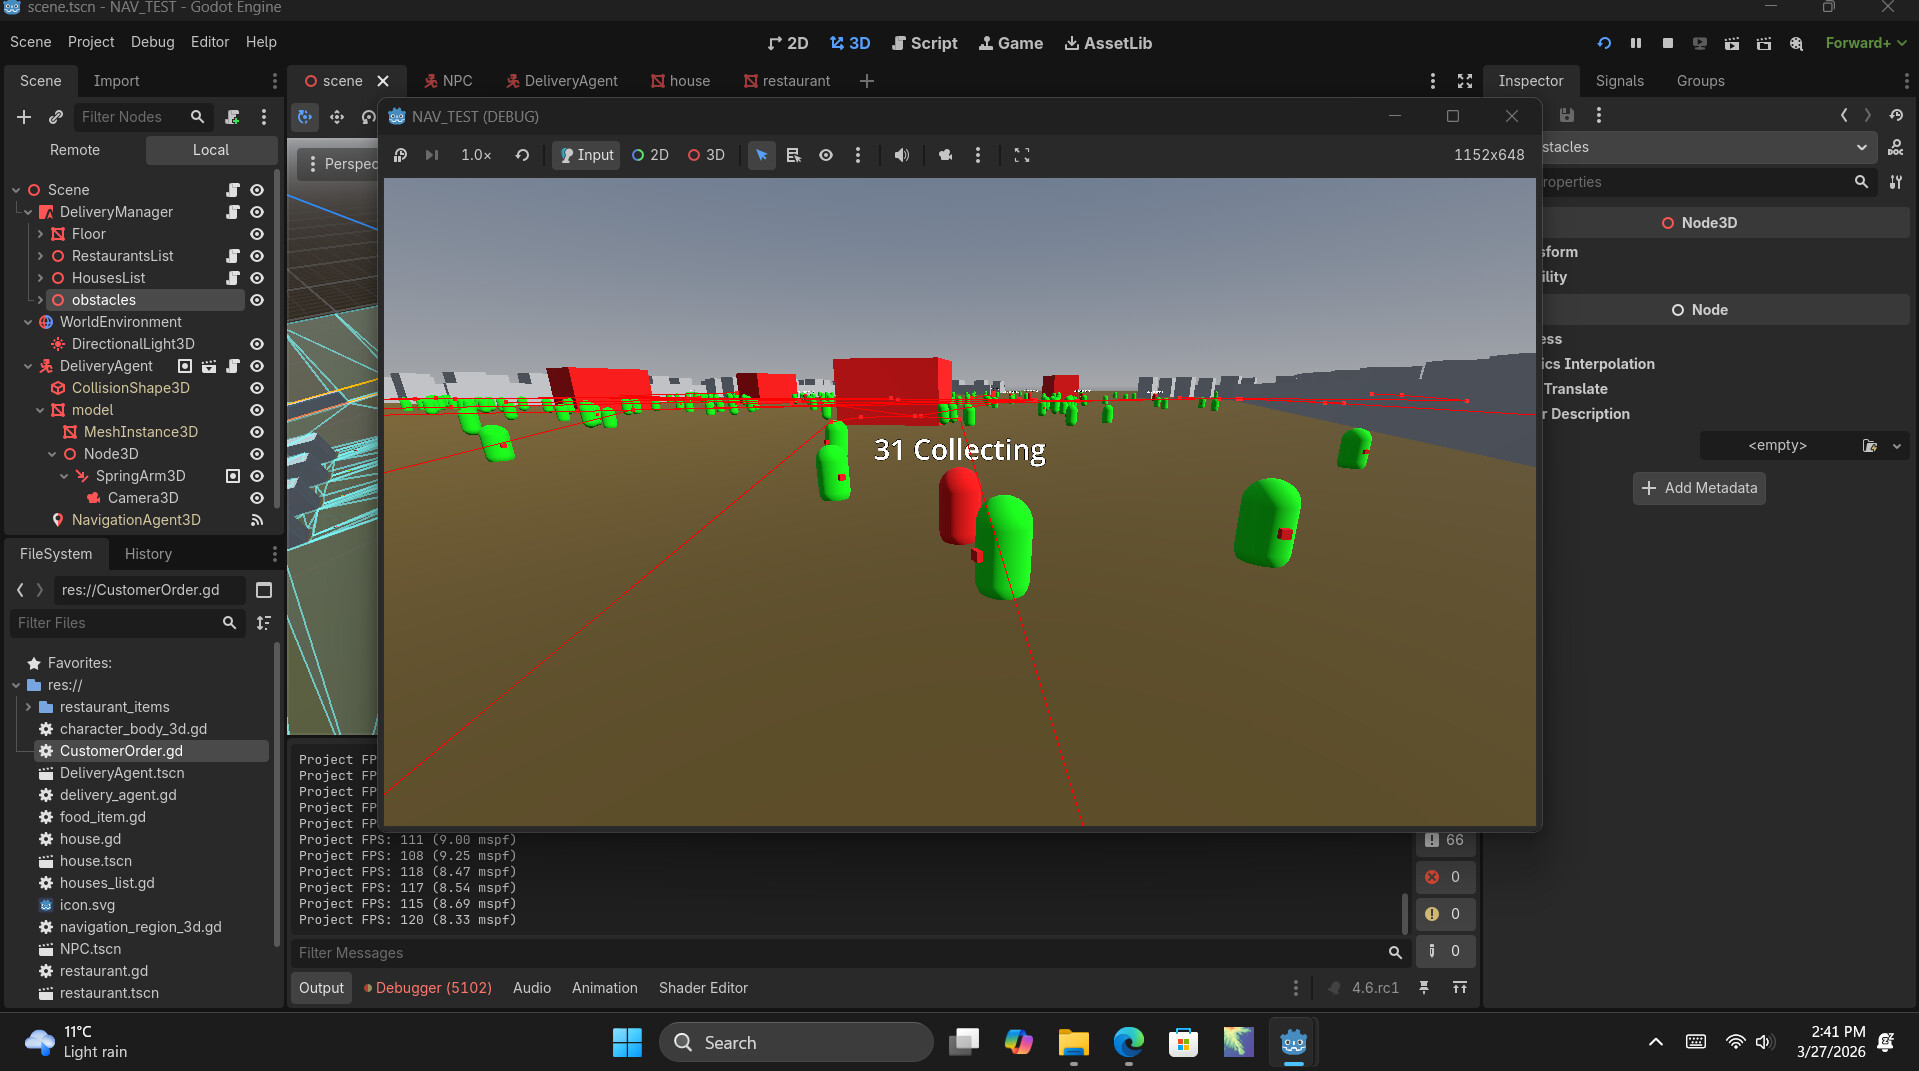This screenshot has width=1919, height=1071.
Task: Click the add new node plus icon
Action: pyautogui.click(x=24, y=117)
